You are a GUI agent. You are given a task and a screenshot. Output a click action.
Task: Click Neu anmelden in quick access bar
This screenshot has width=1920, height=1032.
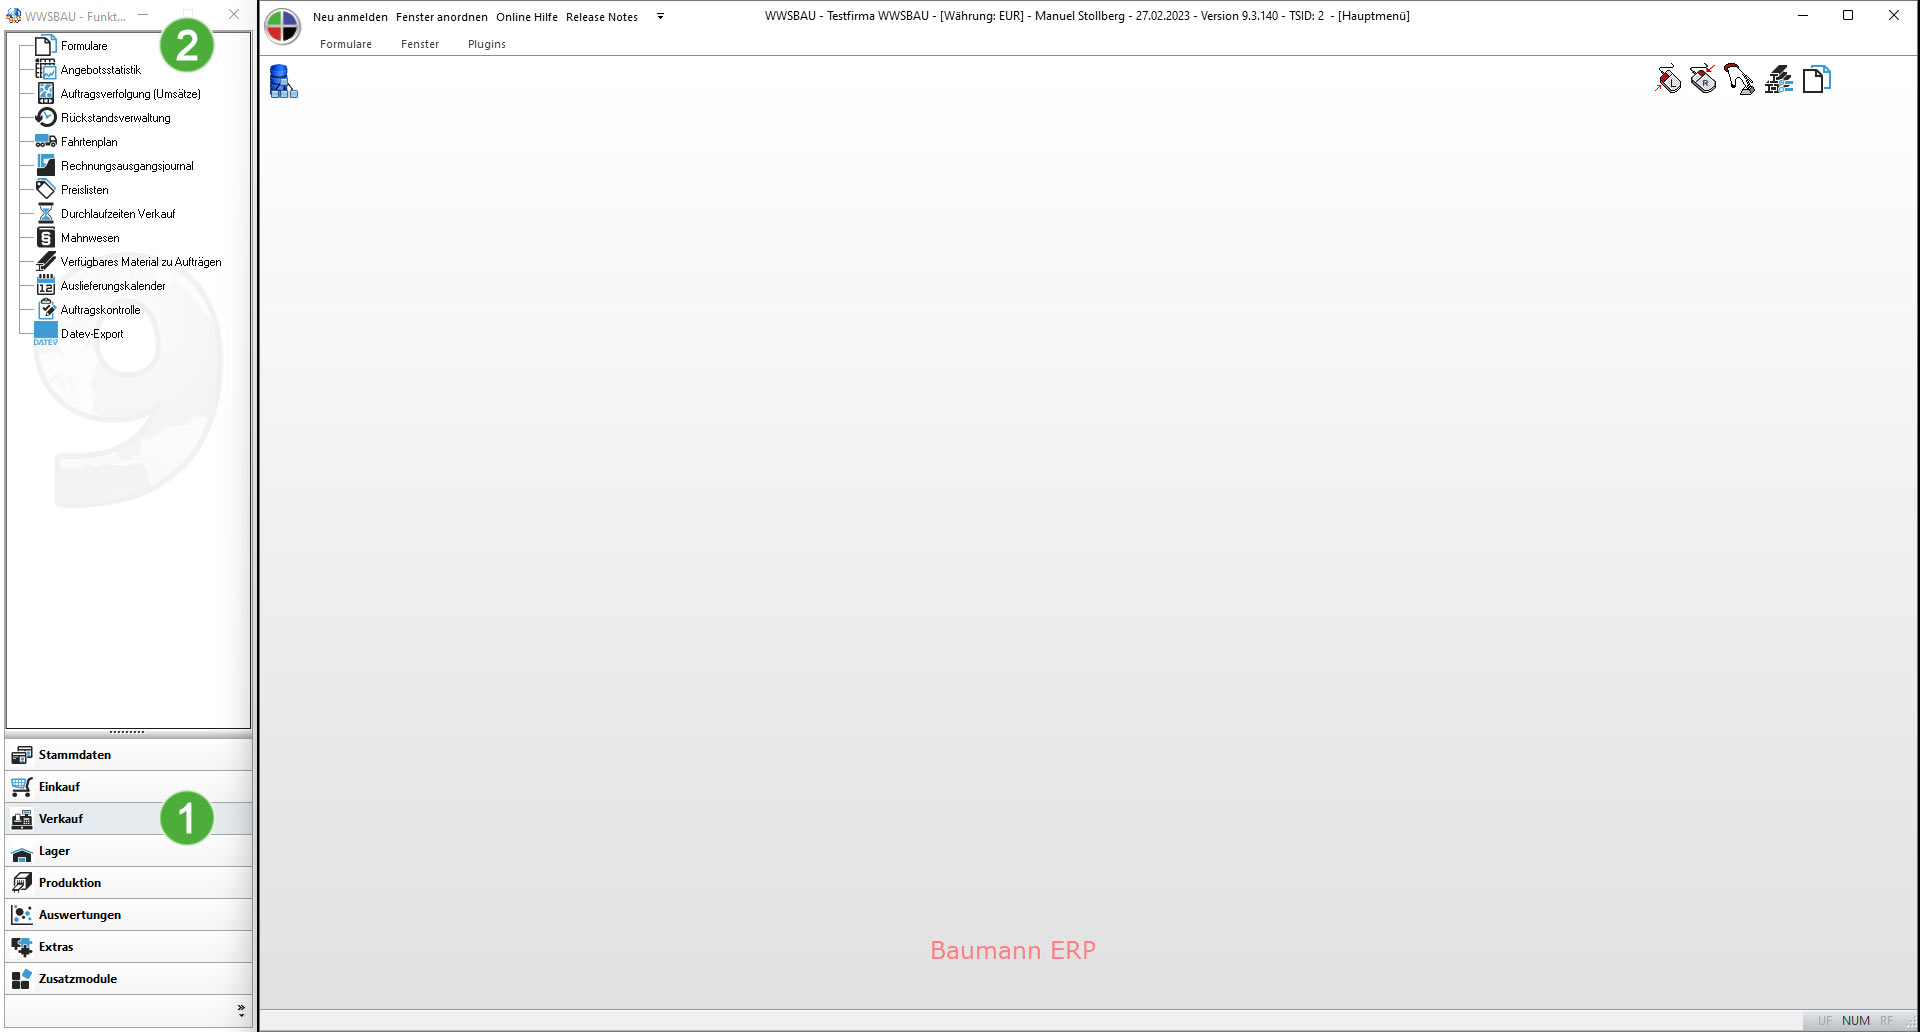pos(350,17)
